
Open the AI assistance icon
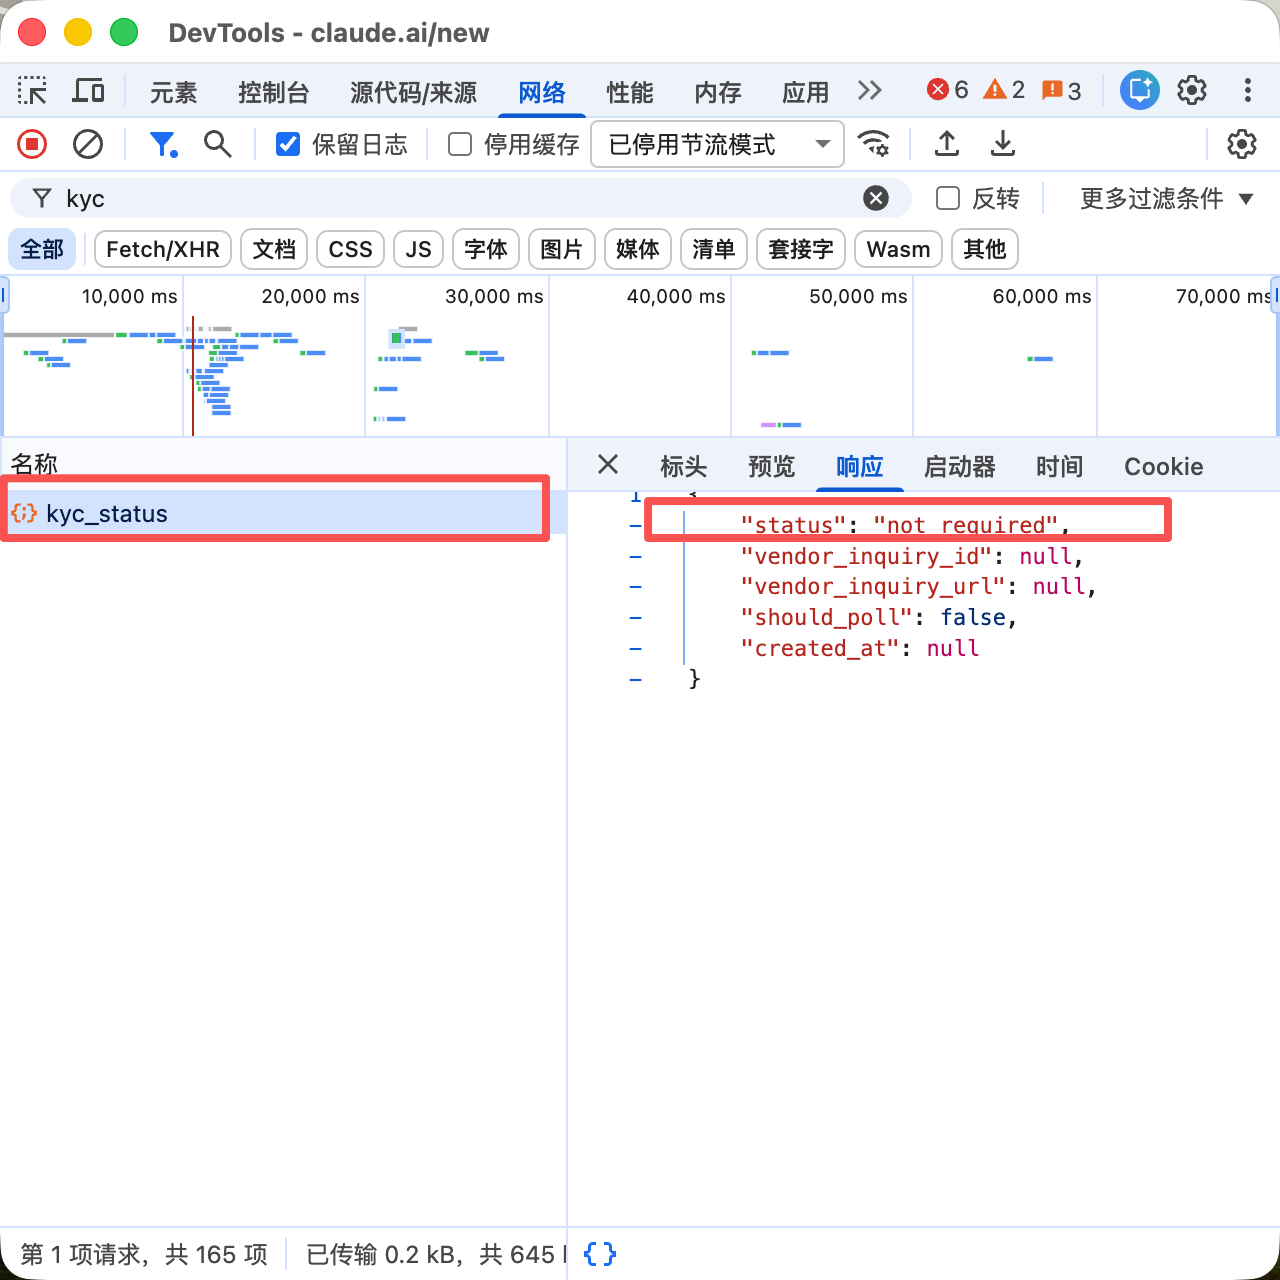tap(1139, 91)
